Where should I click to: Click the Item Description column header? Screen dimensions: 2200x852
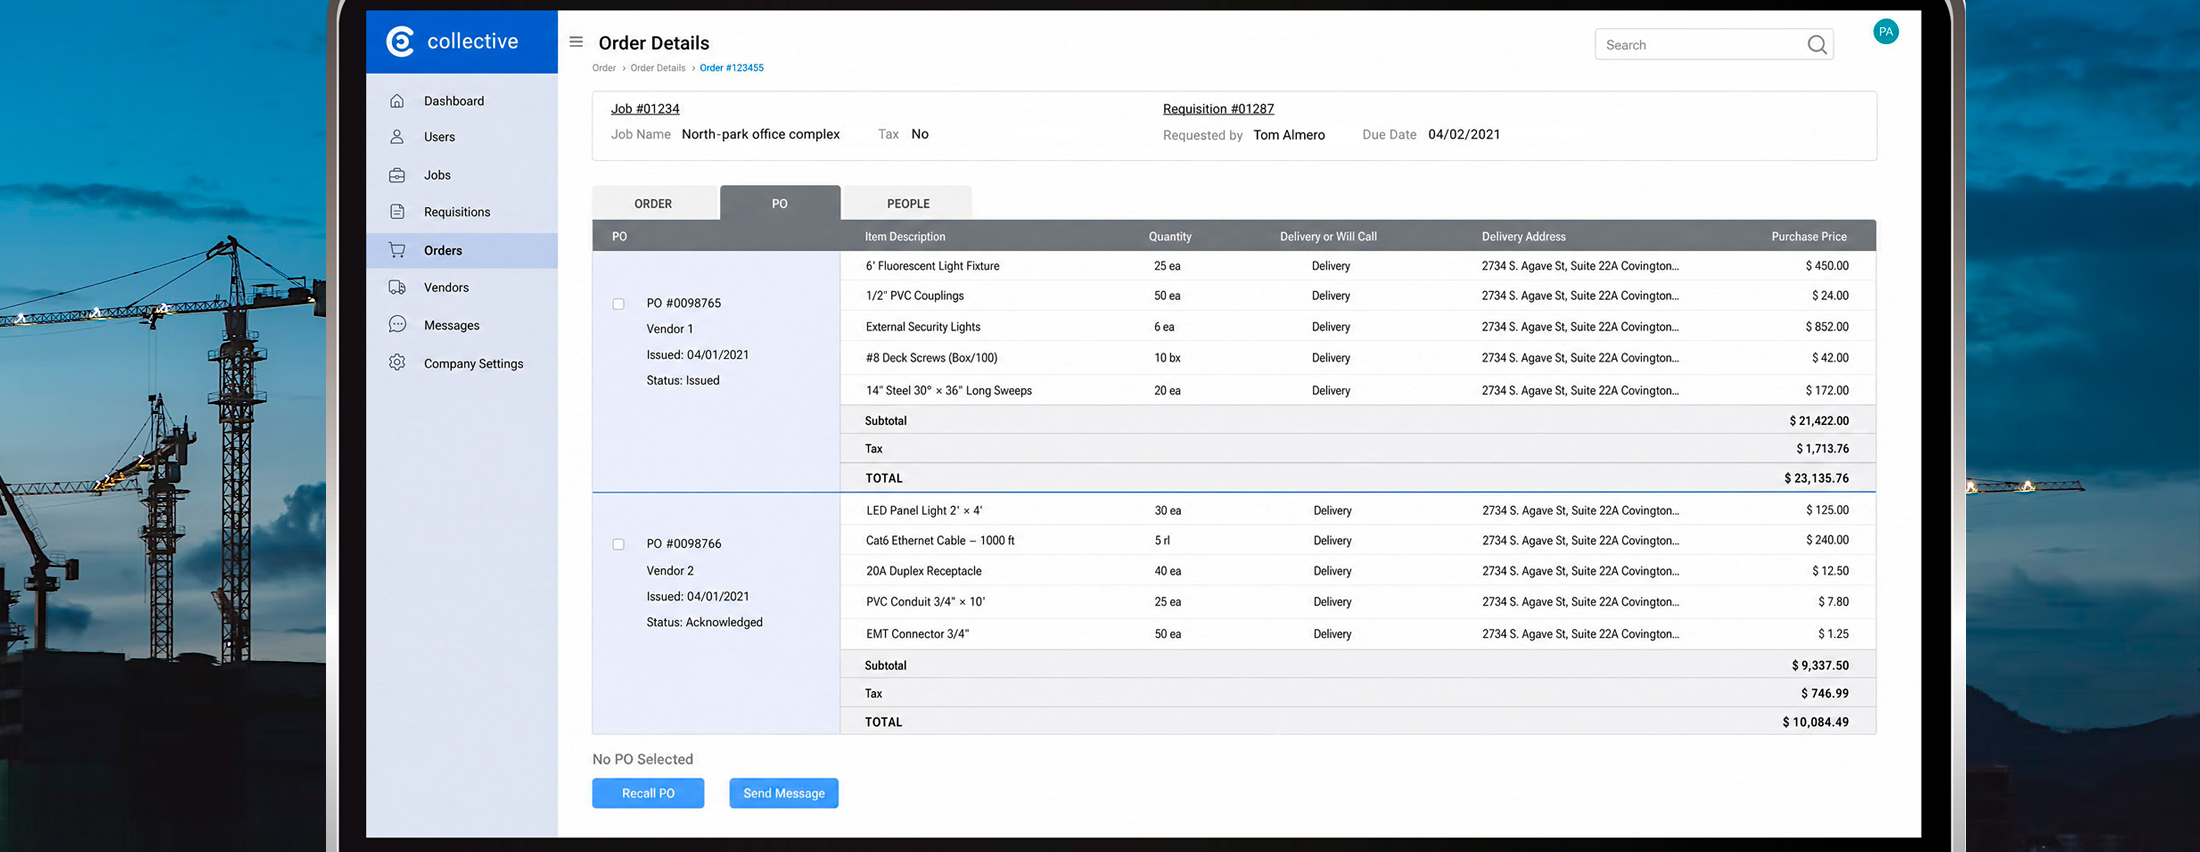click(905, 237)
